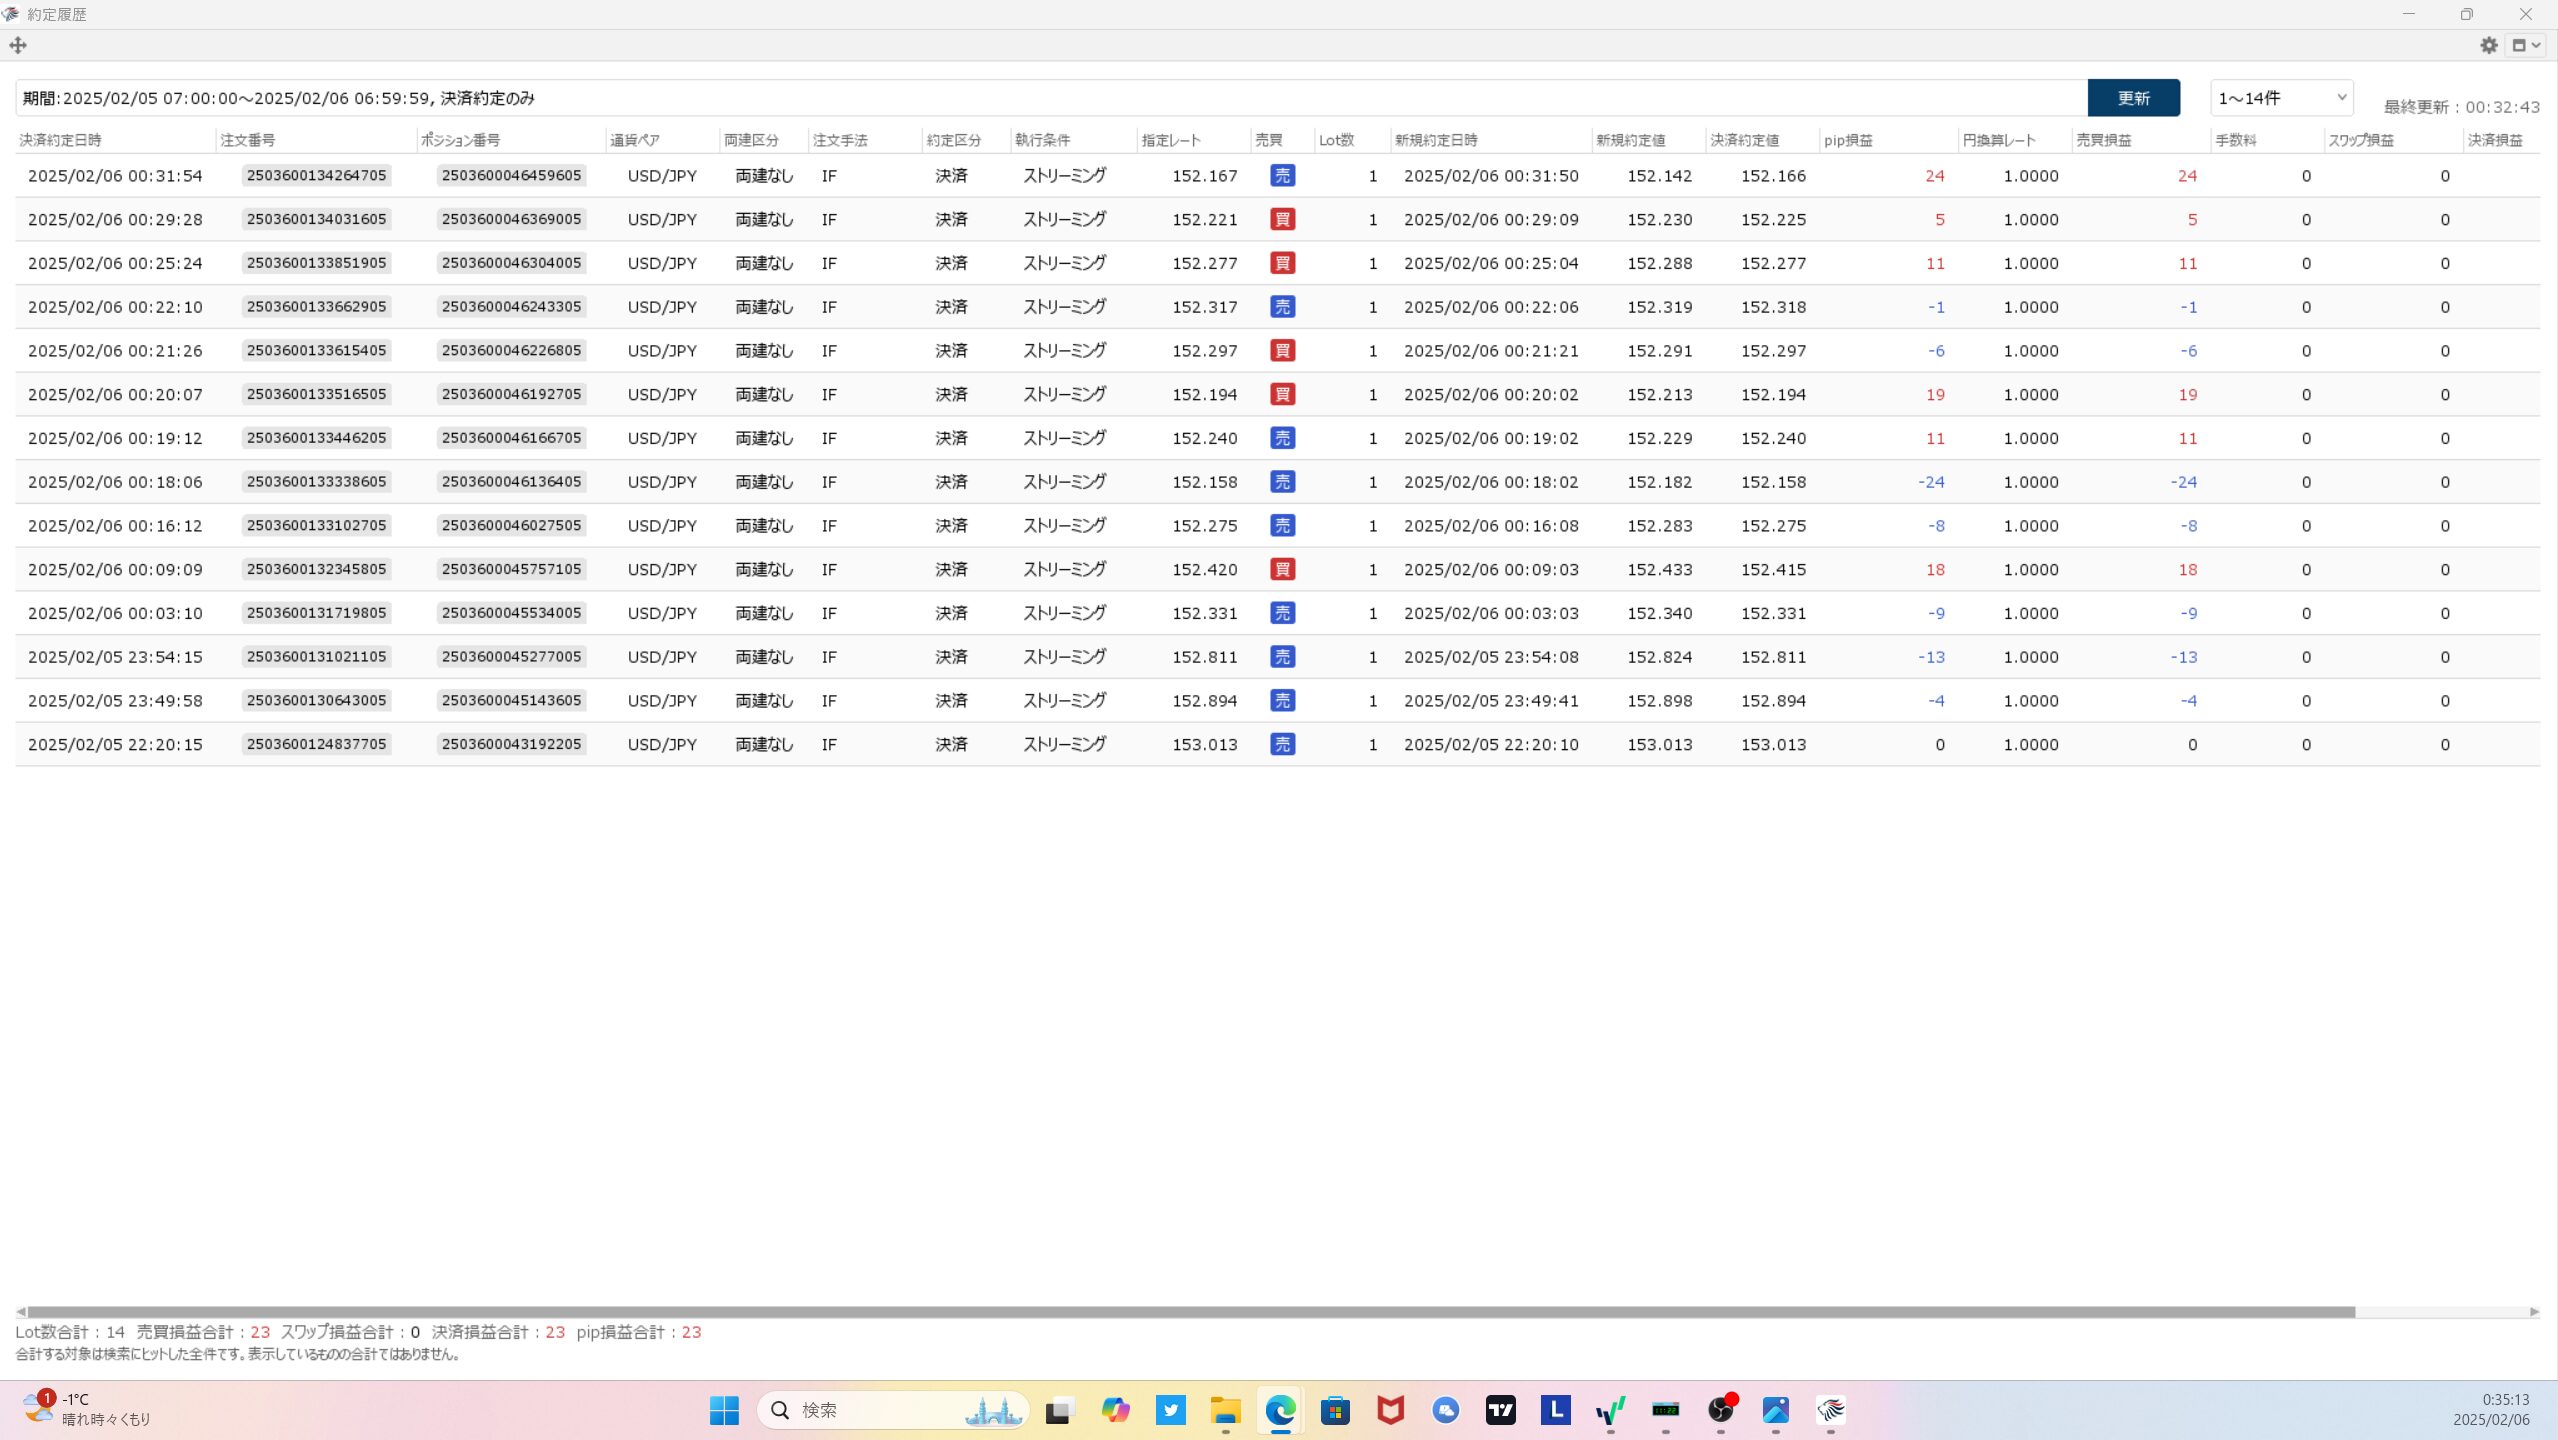Sort by pip損益 column header
The image size is (2558, 1440).
[x=1848, y=140]
